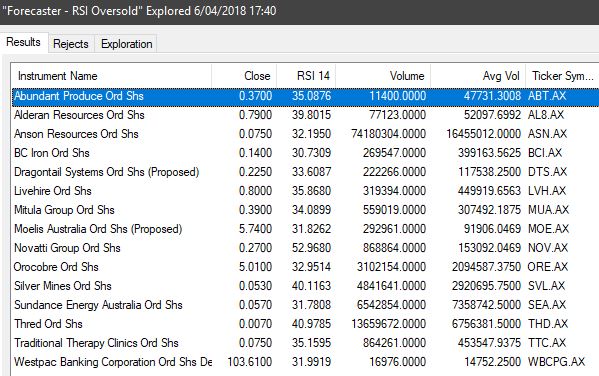Sort by Instrument Name column header
The image size is (599, 376).
111,76
